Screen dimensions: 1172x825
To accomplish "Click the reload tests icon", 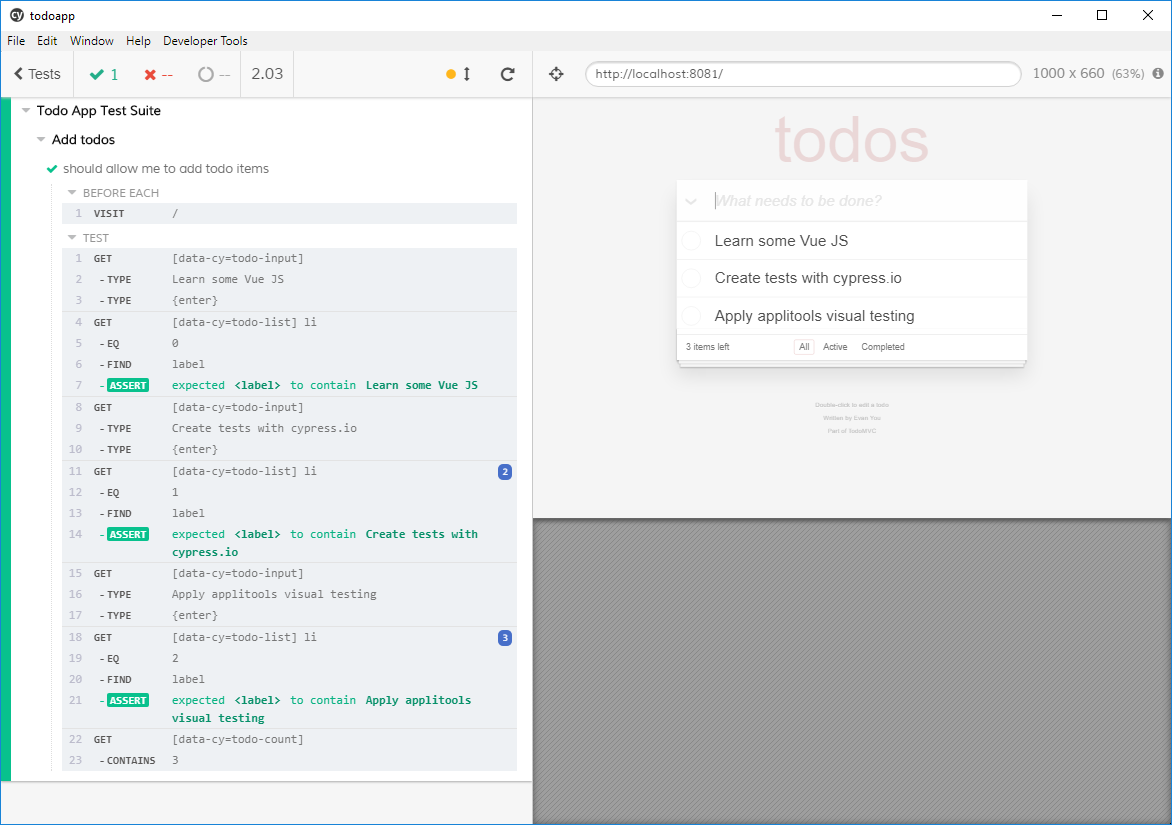I will [x=507, y=74].
